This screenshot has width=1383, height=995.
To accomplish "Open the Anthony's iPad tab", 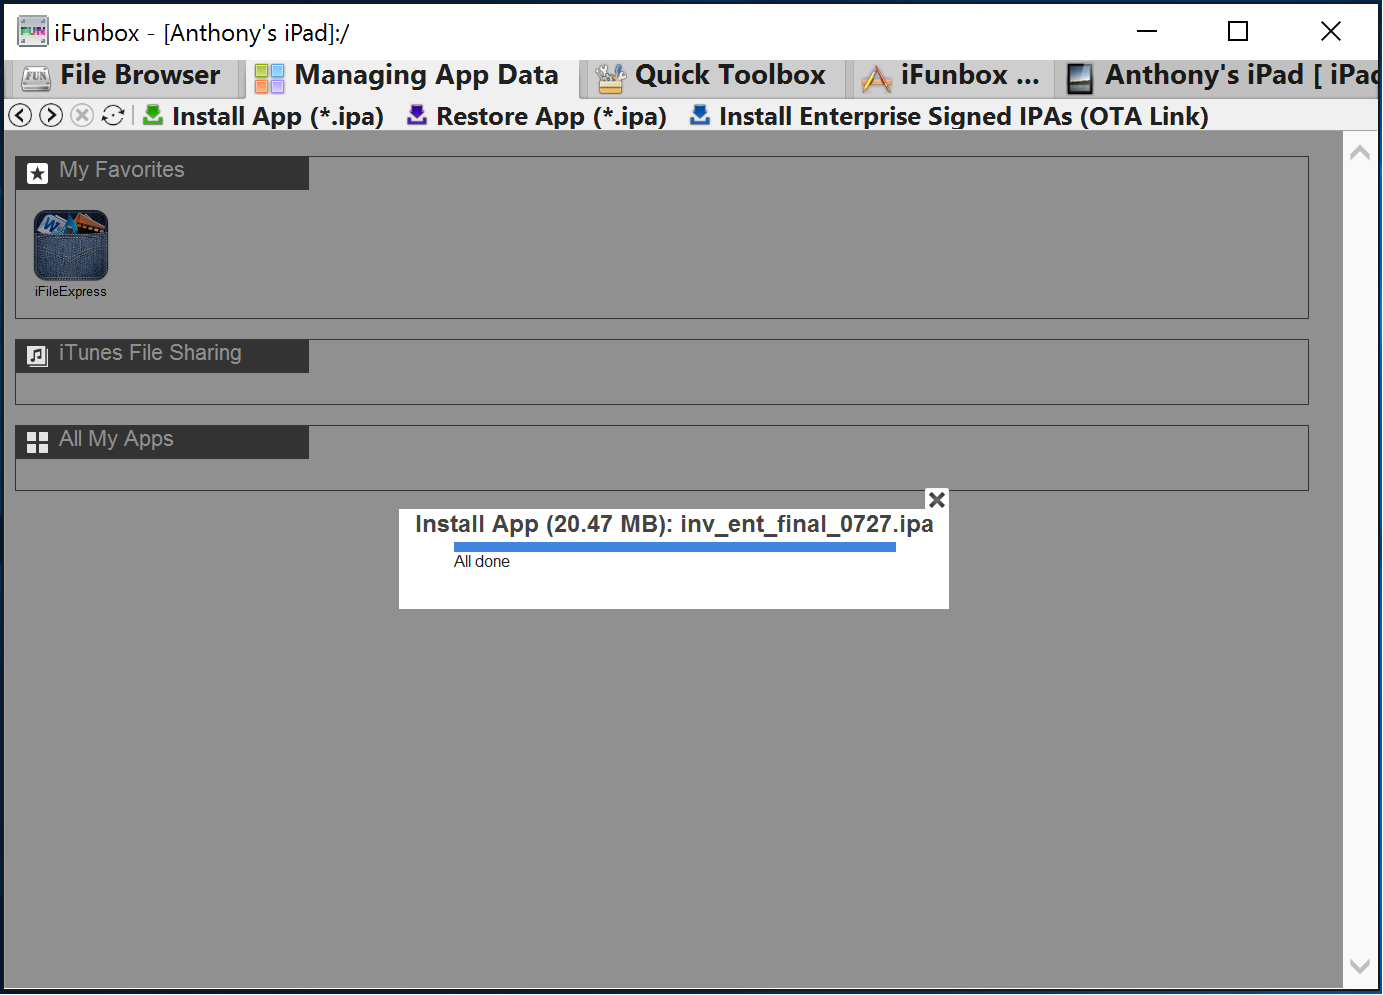I will pyautogui.click(x=1220, y=76).
